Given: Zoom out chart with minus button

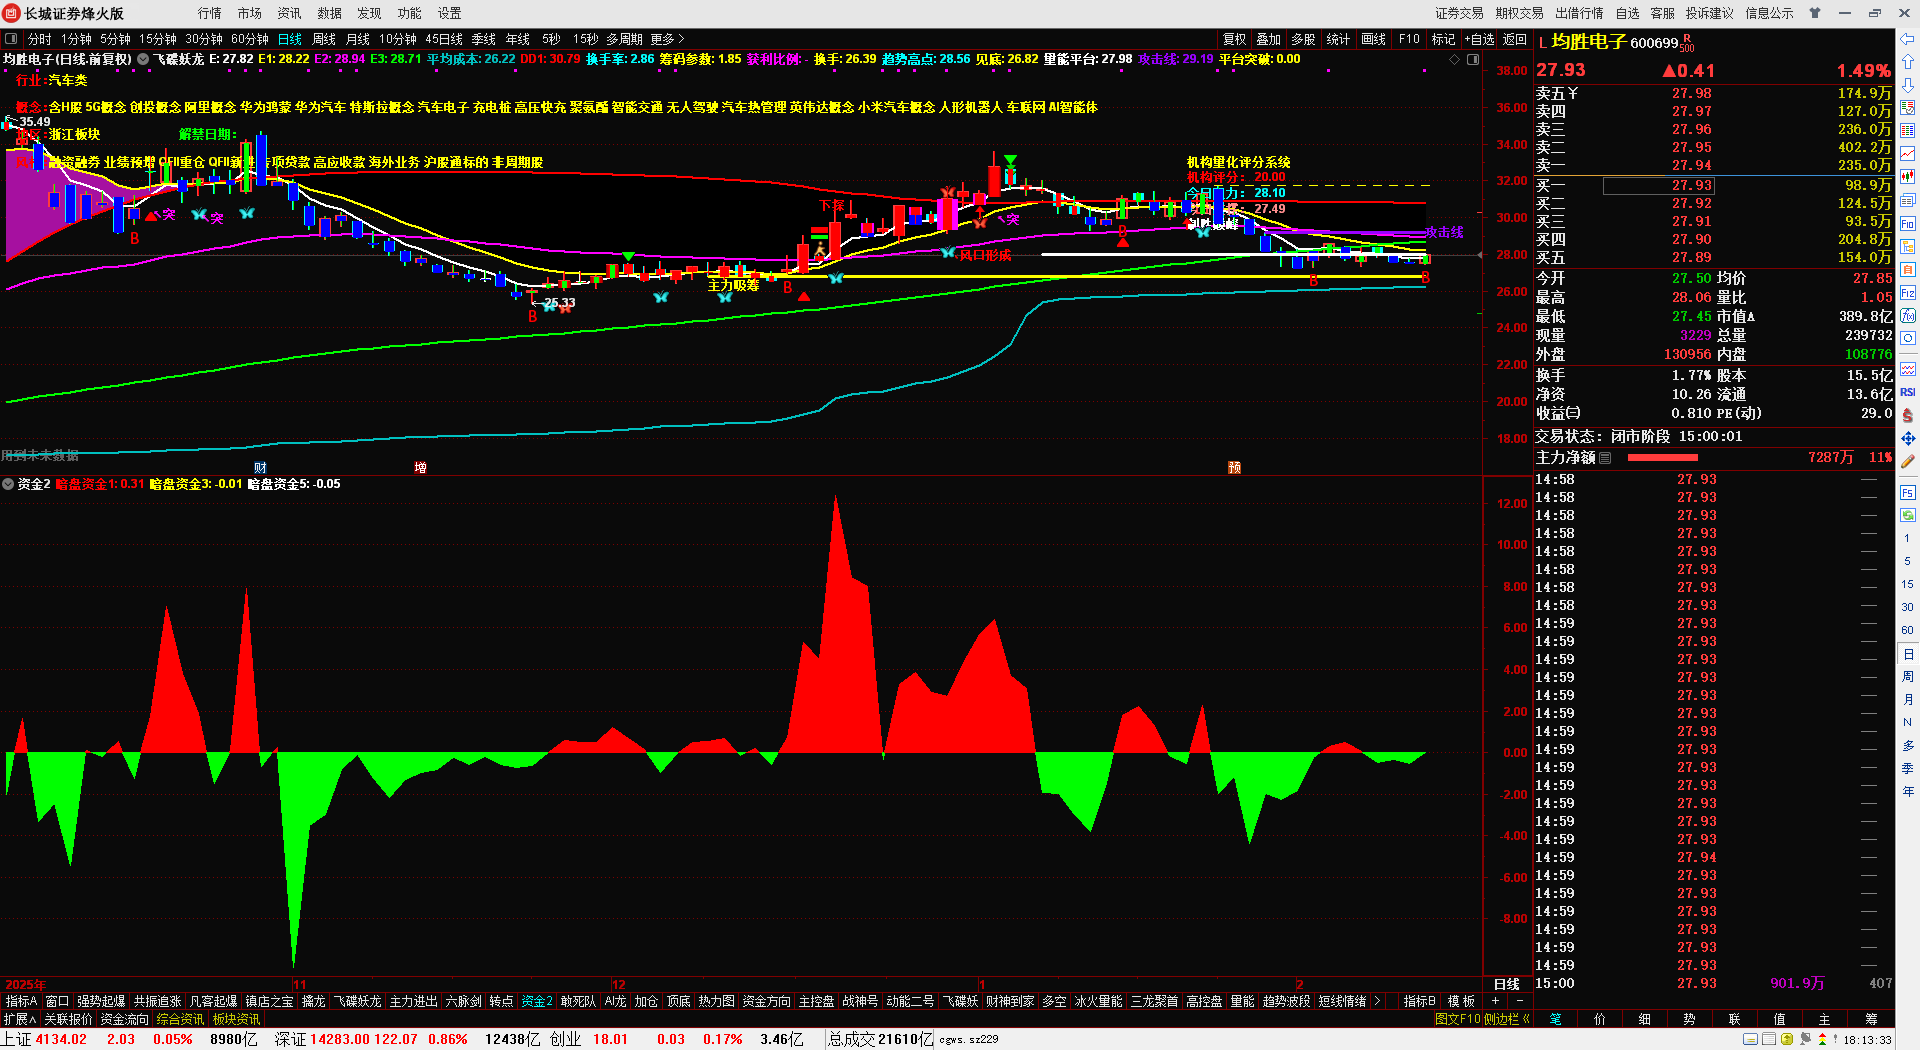Looking at the screenshot, I should (x=1520, y=1001).
